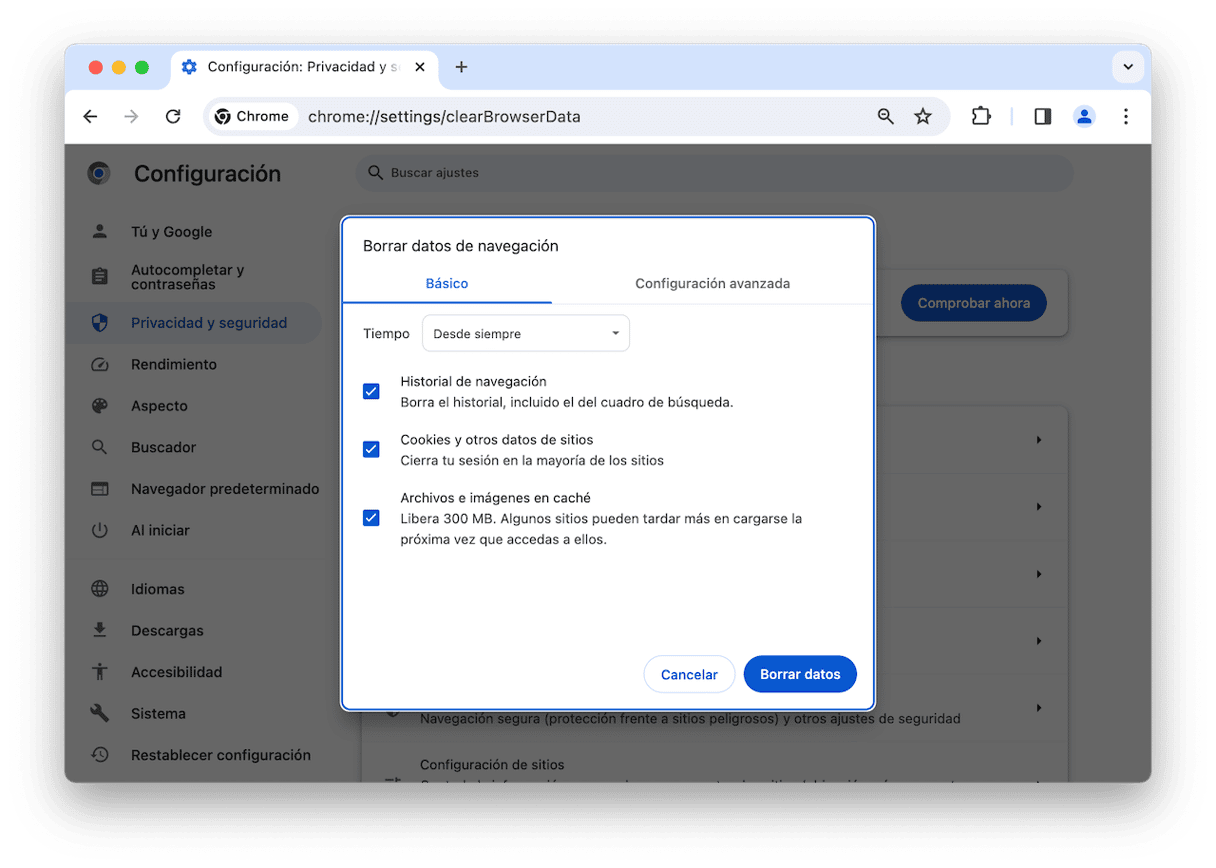
Task: Click the Descargas download icon
Action: click(x=99, y=631)
